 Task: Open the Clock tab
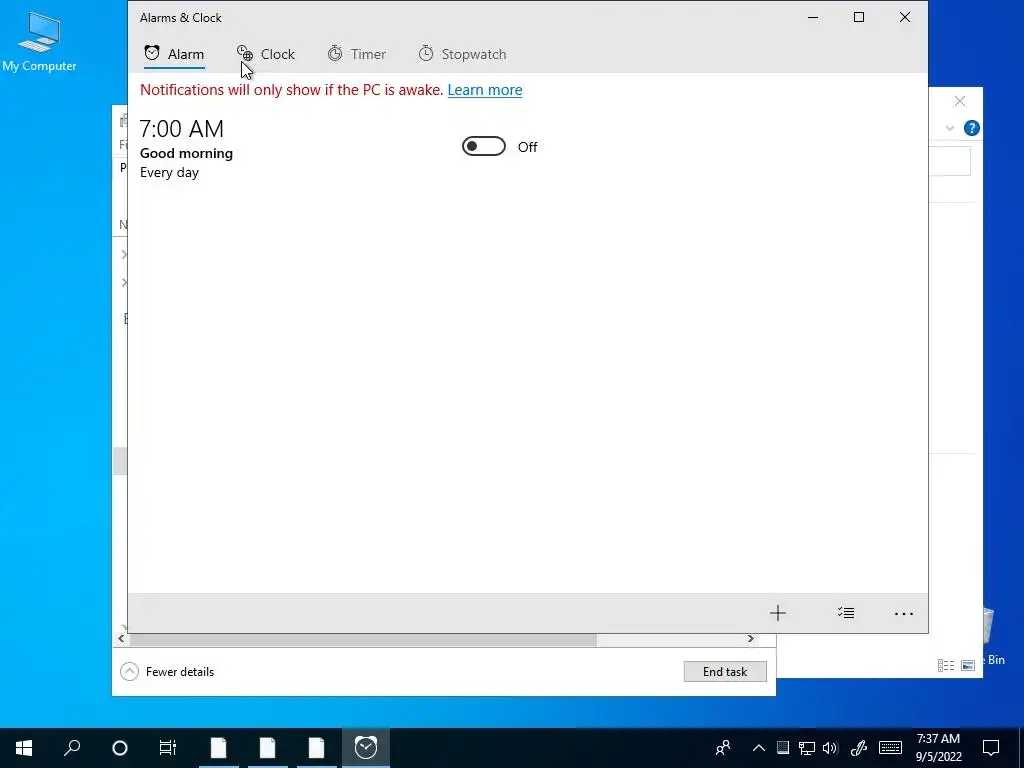(266, 54)
